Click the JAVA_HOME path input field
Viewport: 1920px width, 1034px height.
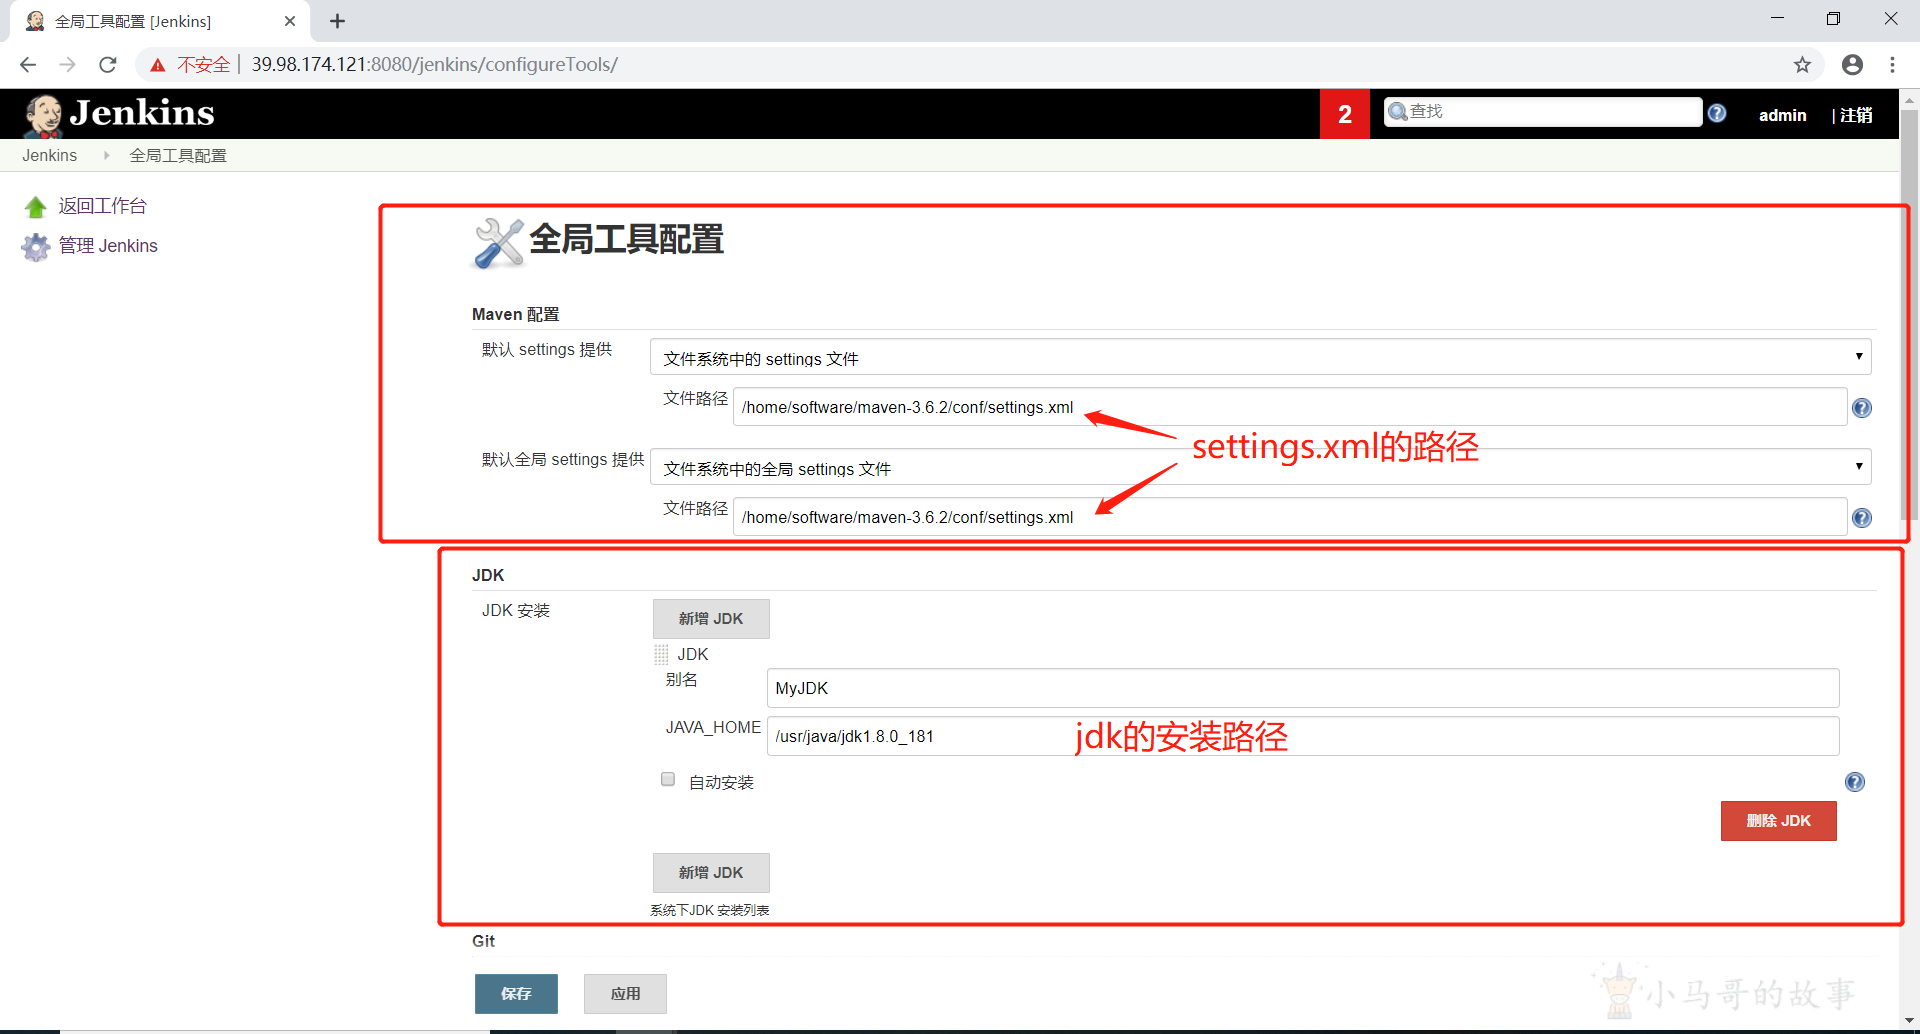[x=1303, y=736]
